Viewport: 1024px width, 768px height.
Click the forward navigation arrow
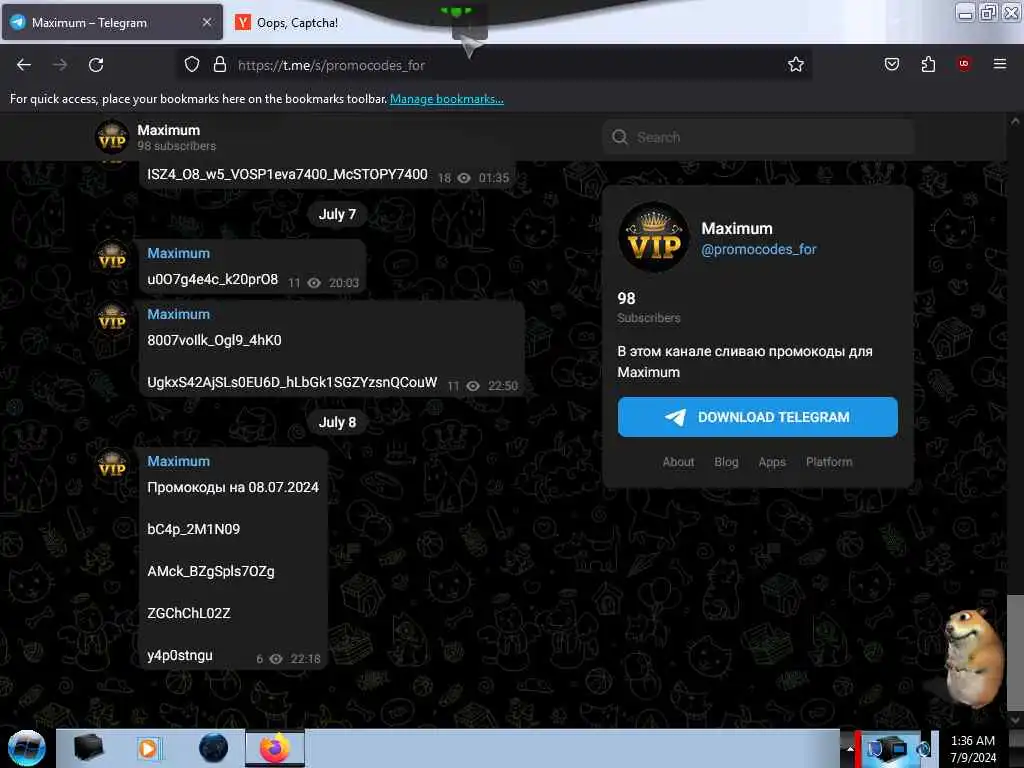click(59, 65)
